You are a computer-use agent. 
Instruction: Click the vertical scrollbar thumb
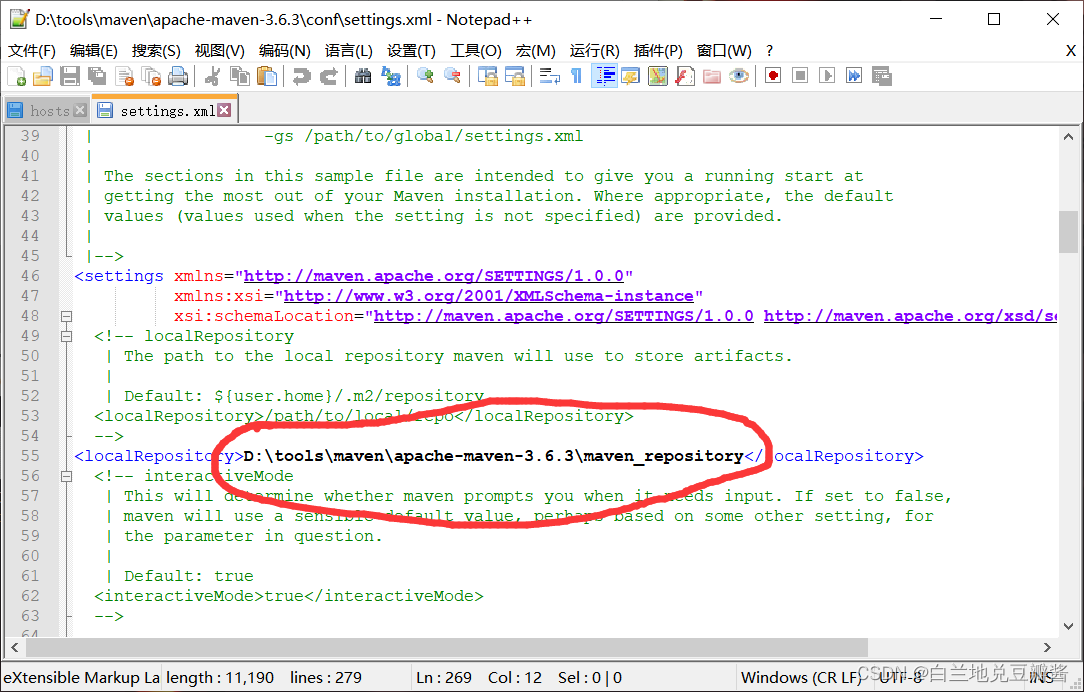click(1068, 232)
